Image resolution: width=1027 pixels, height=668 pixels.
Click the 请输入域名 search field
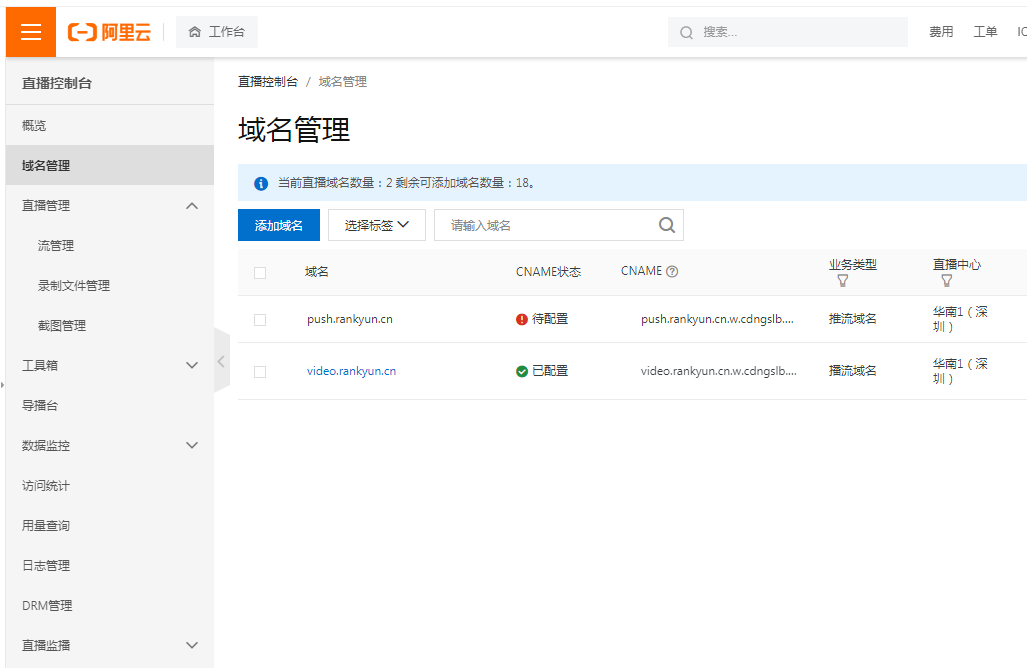(545, 225)
